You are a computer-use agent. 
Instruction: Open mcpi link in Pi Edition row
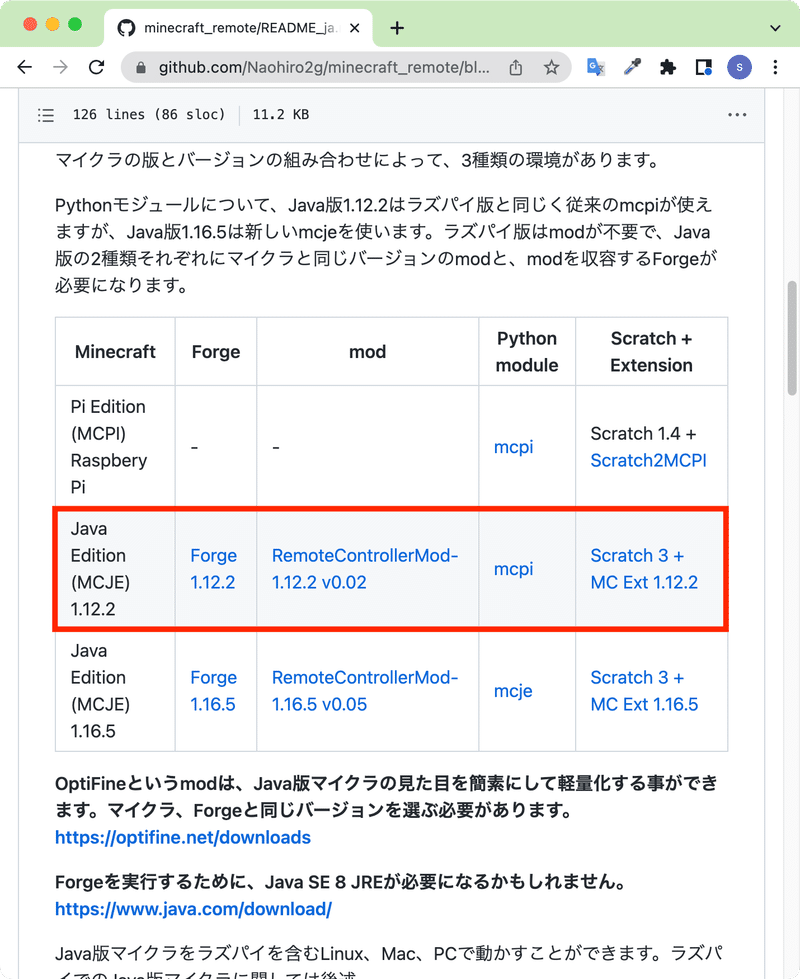tap(513, 447)
